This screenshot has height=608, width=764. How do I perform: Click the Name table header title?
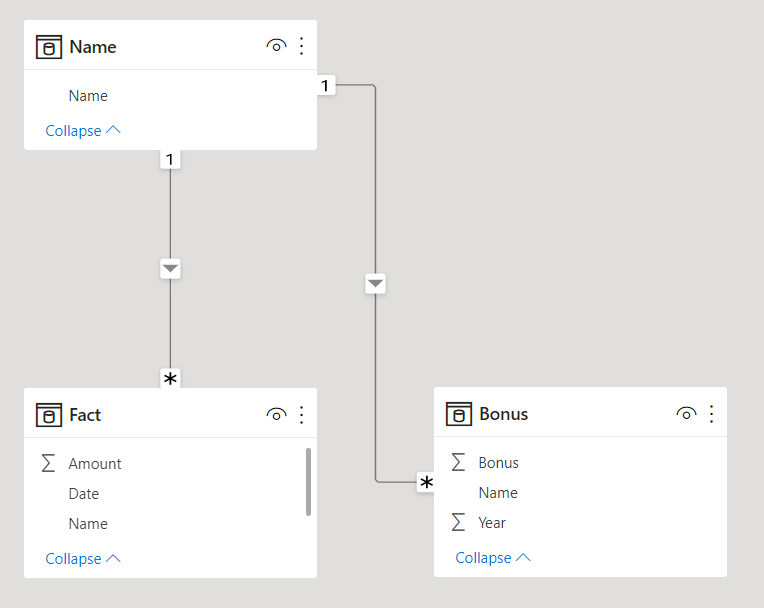(x=93, y=47)
